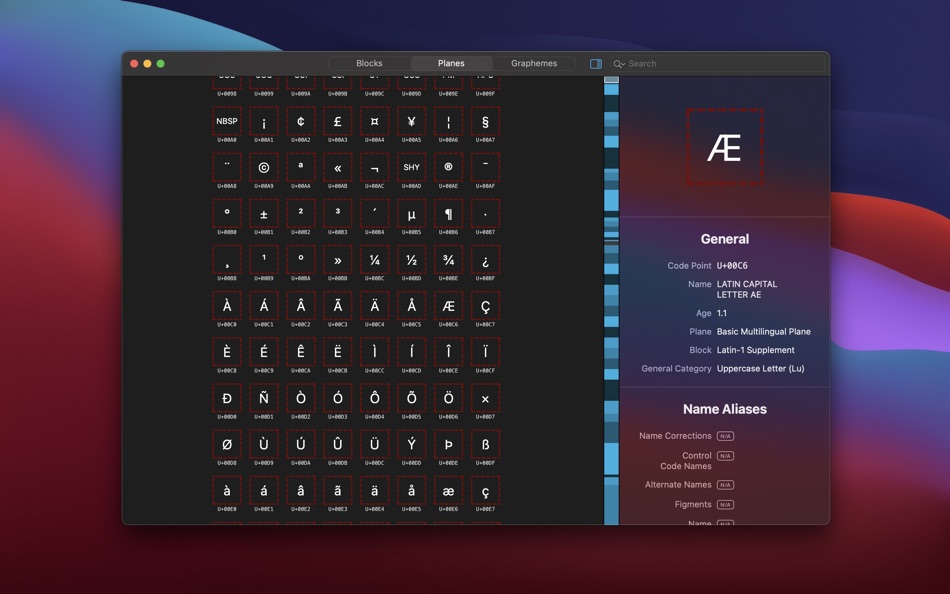Open the Graphemes tab

pos(534,63)
